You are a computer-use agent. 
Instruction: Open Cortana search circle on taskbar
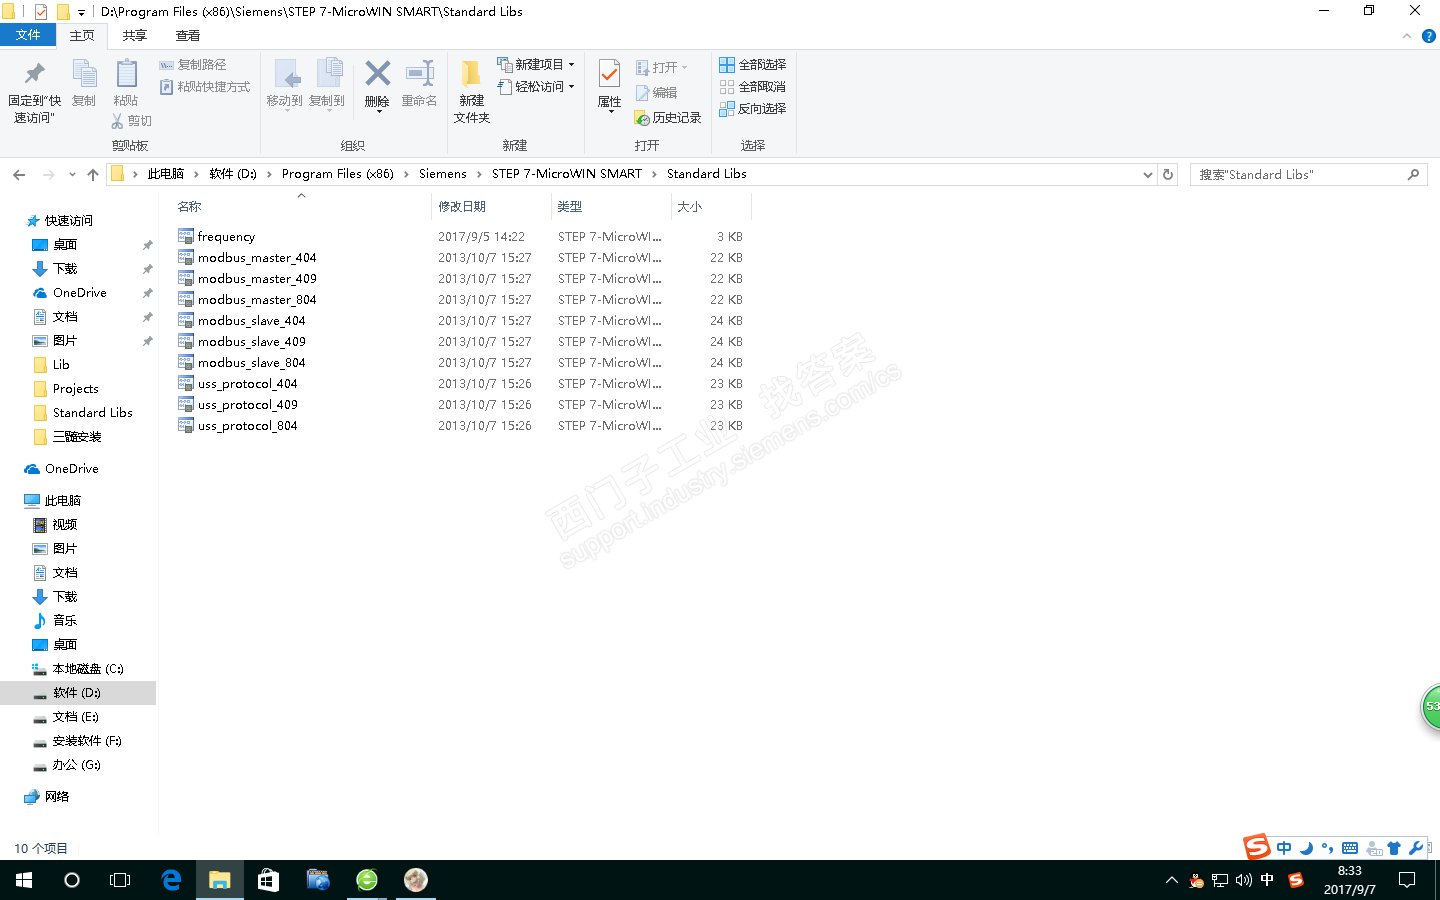tap(72, 880)
